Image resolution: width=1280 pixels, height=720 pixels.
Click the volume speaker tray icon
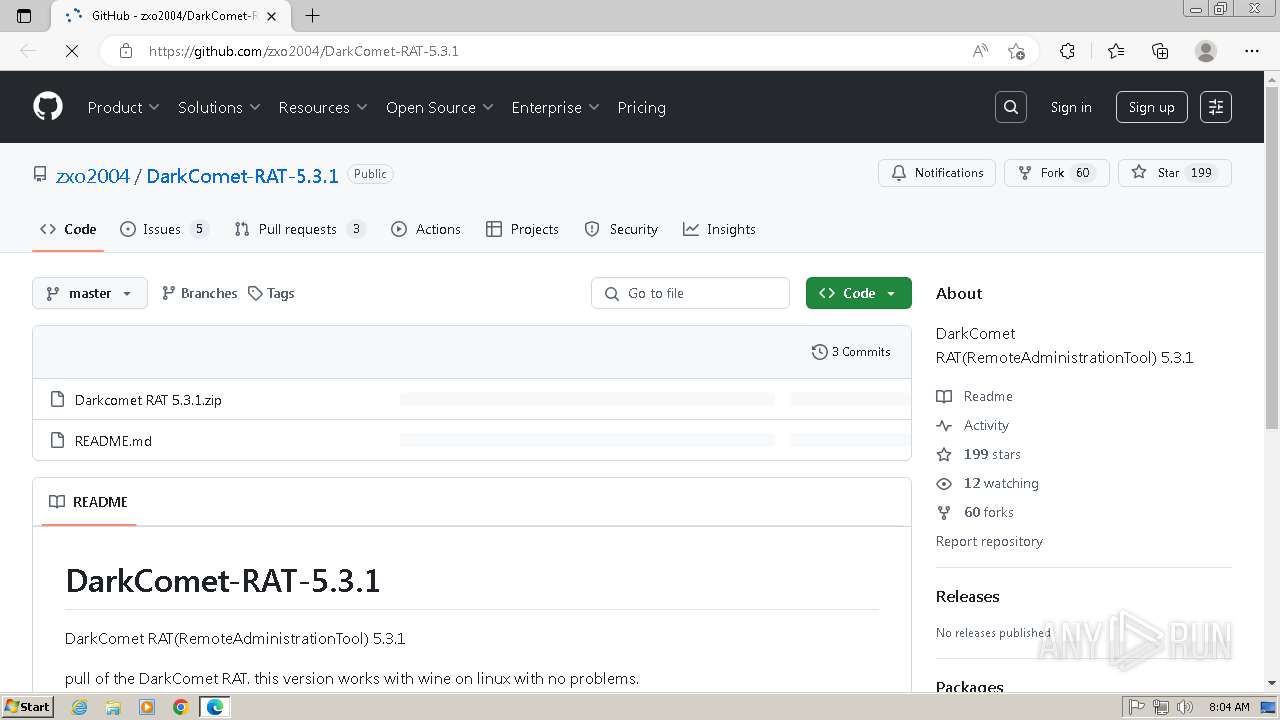(x=1185, y=707)
